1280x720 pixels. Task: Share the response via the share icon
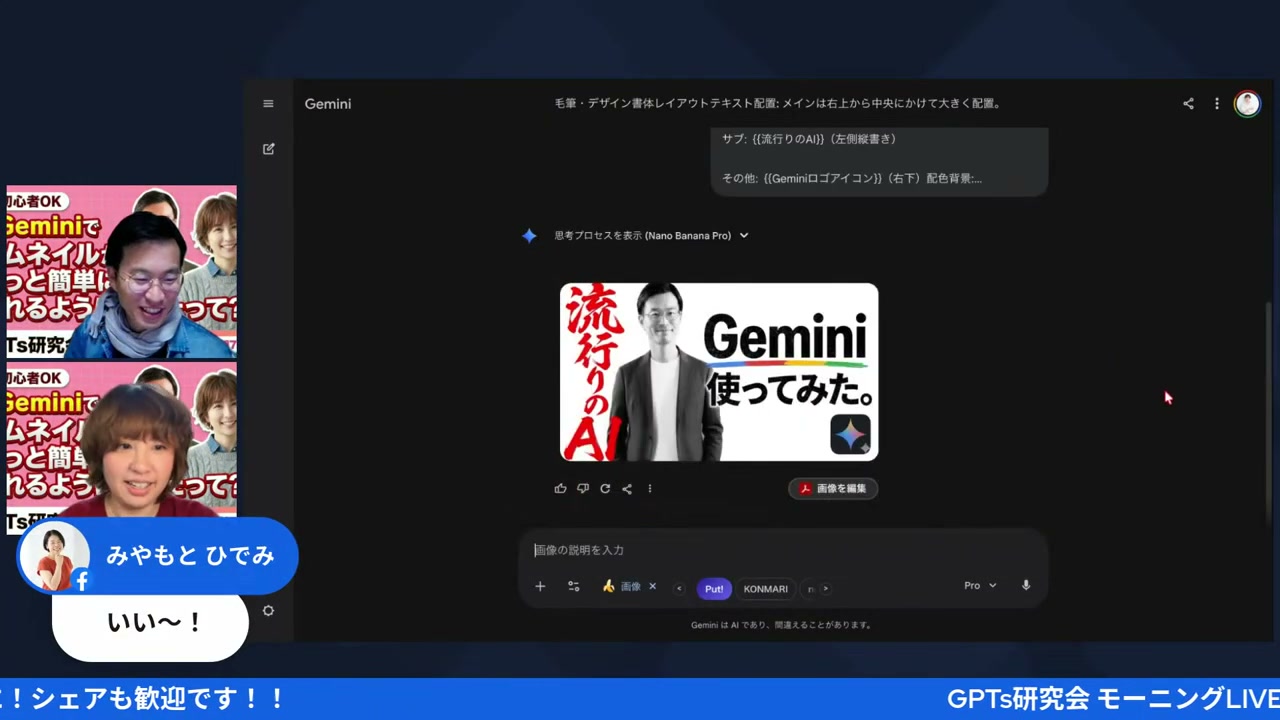(627, 488)
